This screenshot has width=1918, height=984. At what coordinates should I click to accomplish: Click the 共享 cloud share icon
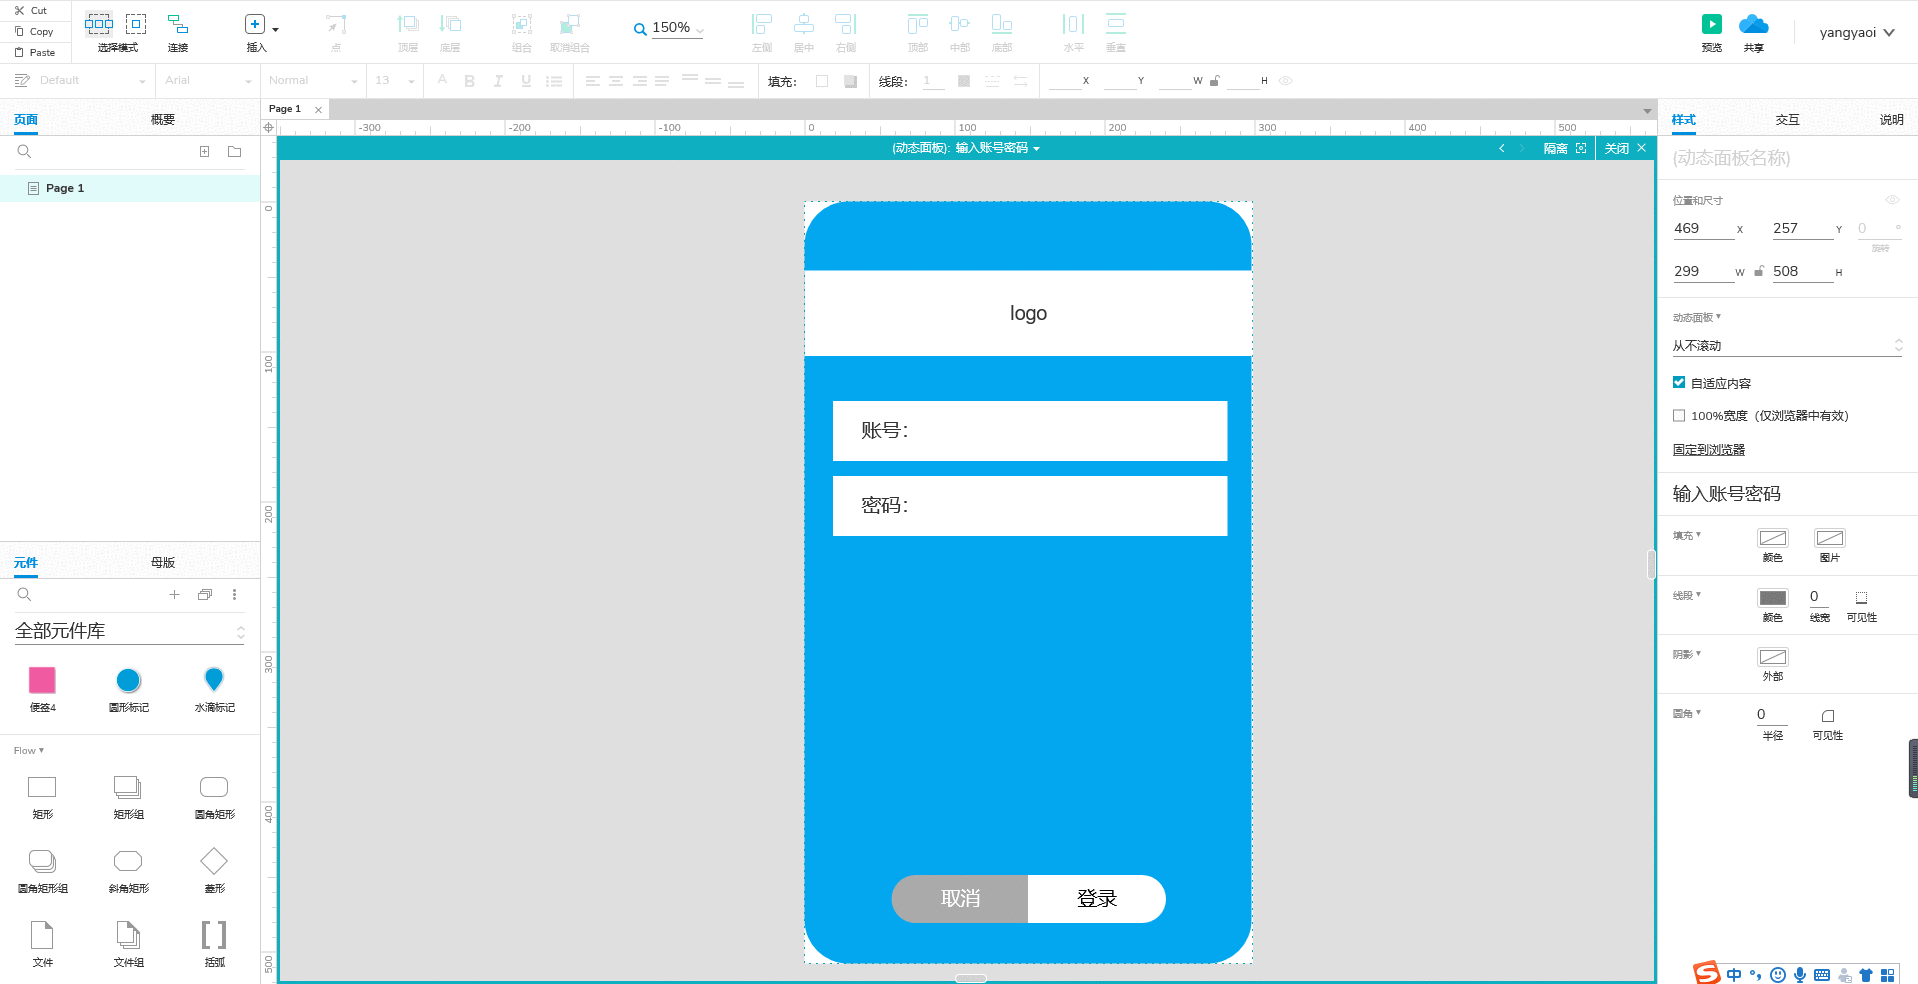[x=1754, y=23]
